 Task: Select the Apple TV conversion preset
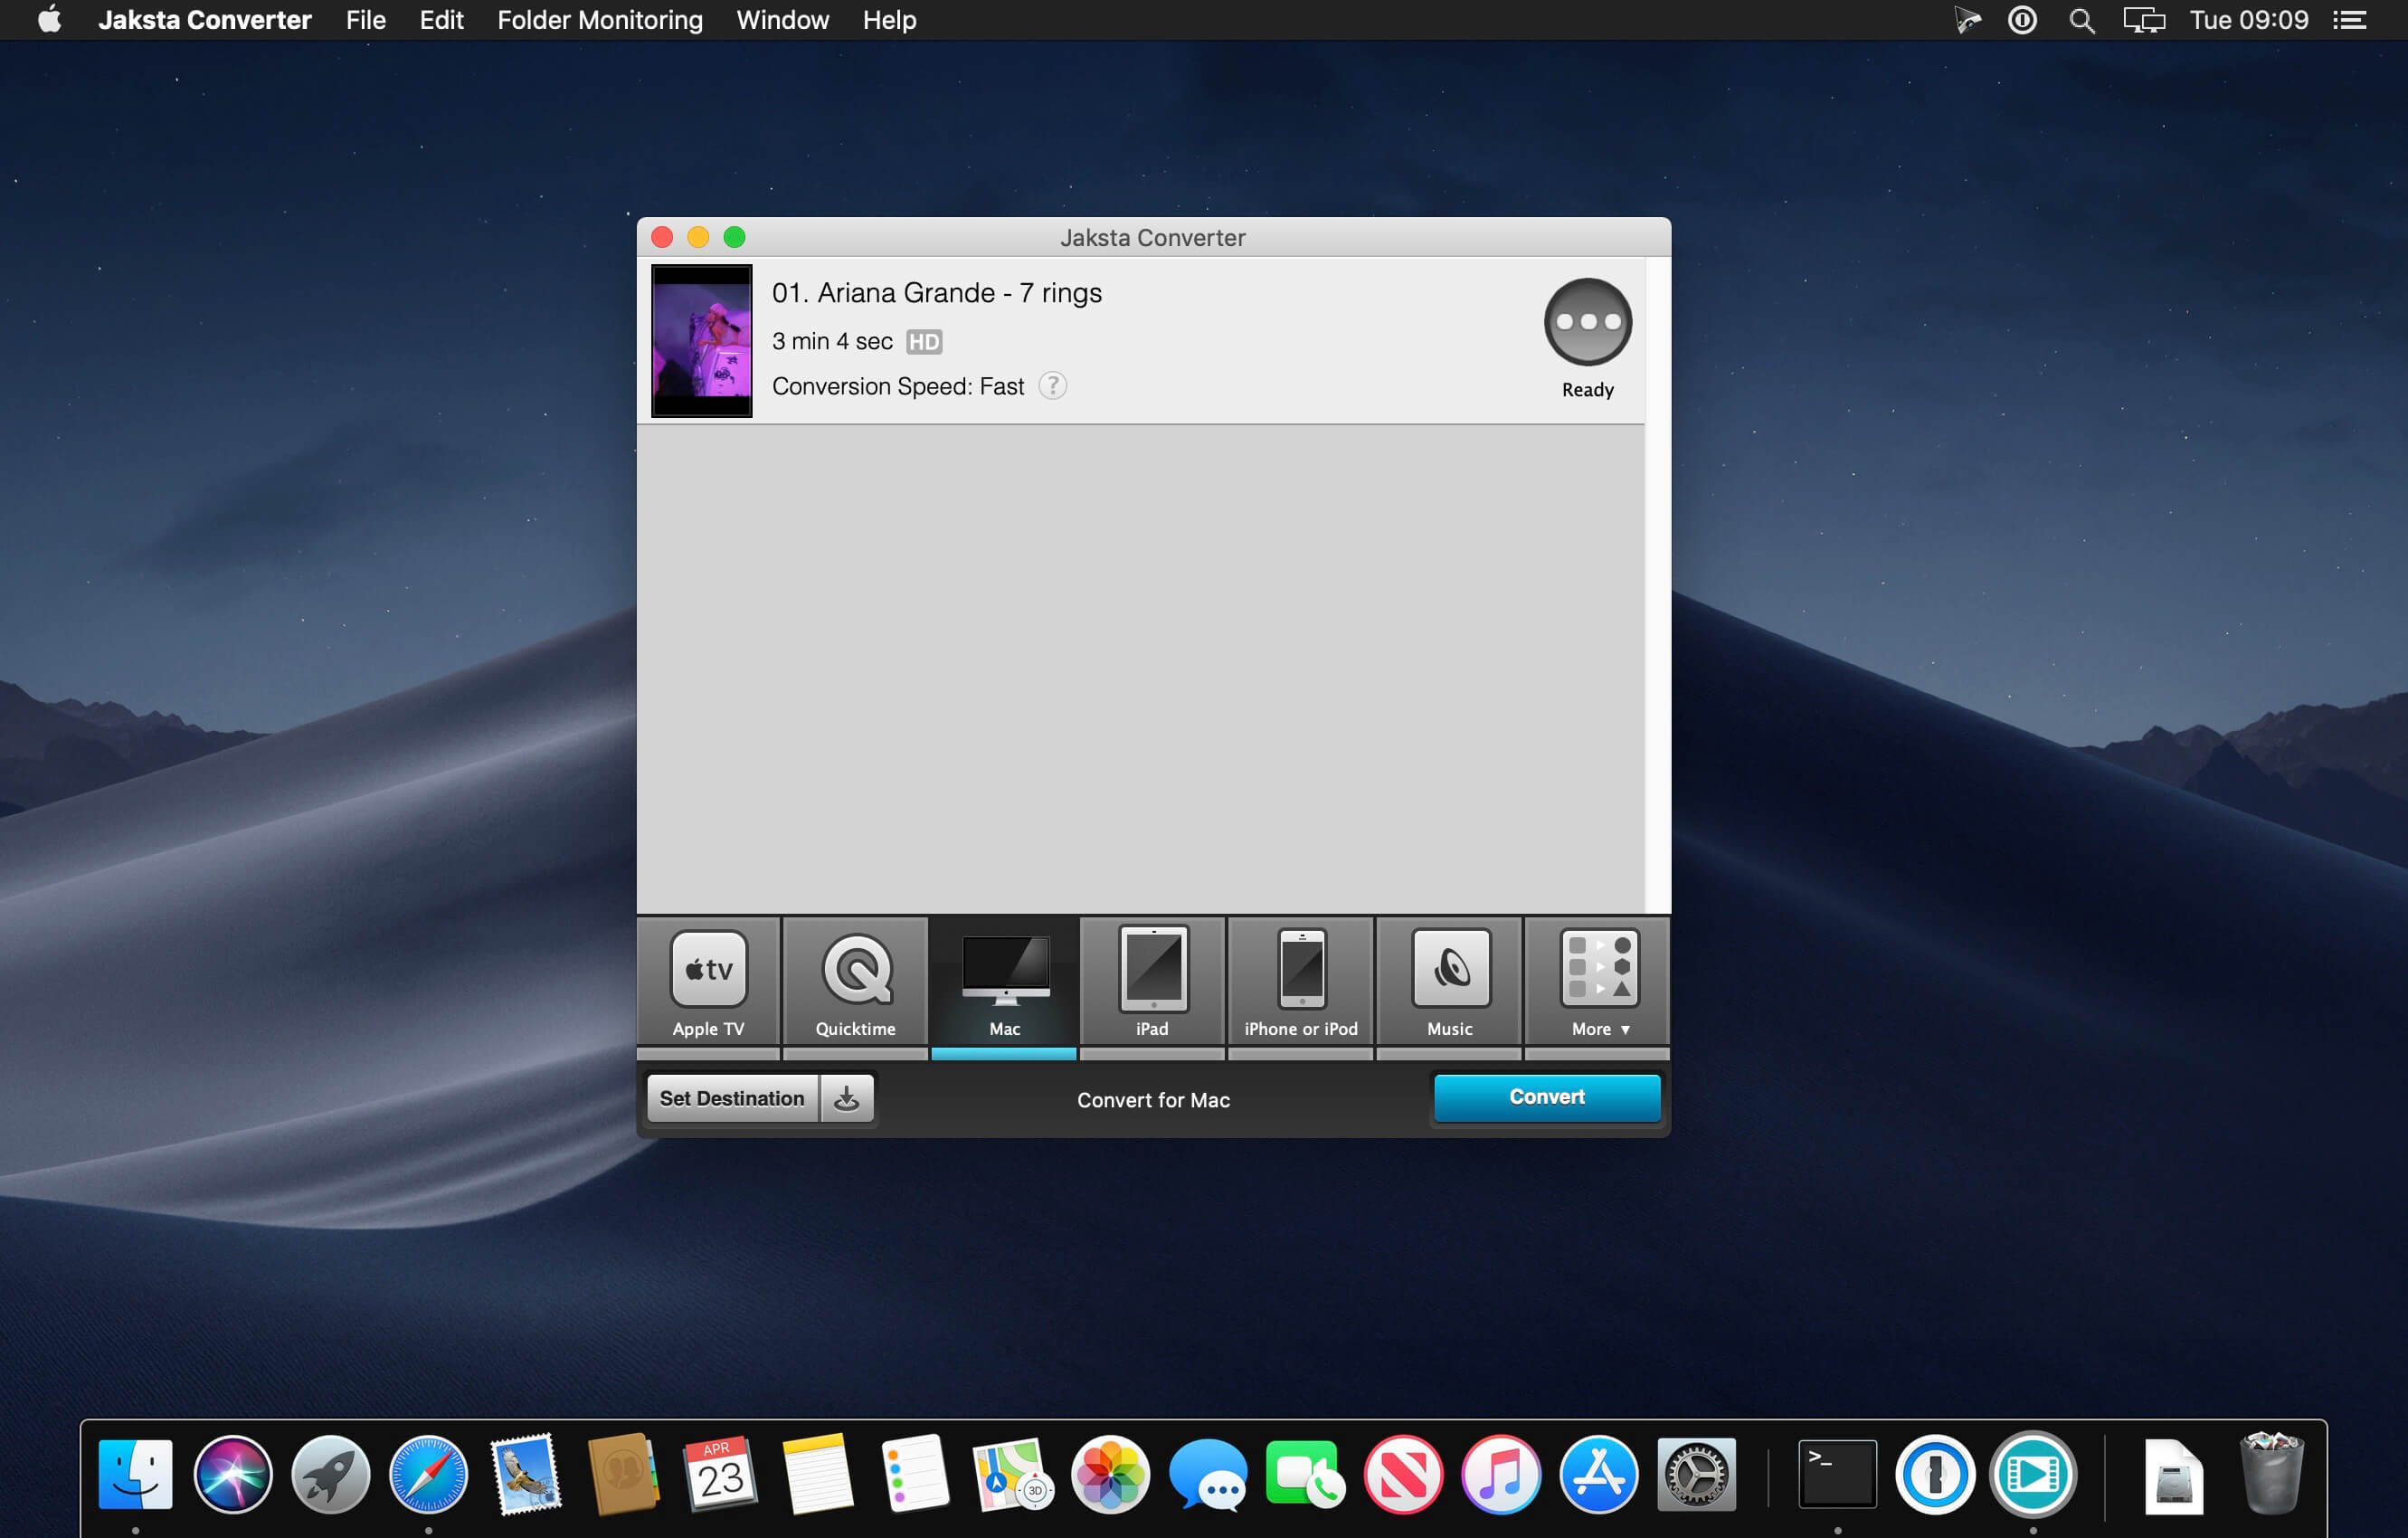click(708, 982)
